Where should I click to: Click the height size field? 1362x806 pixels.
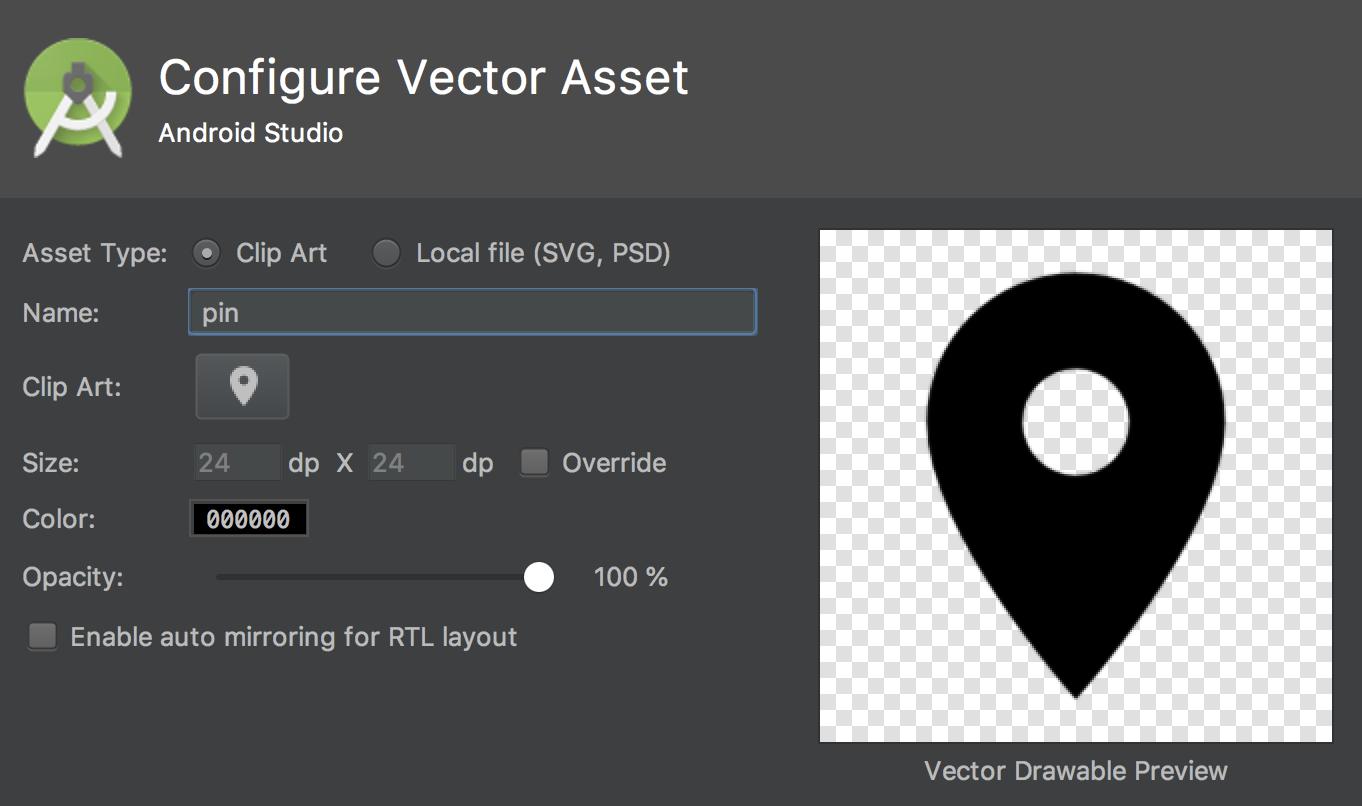click(410, 463)
